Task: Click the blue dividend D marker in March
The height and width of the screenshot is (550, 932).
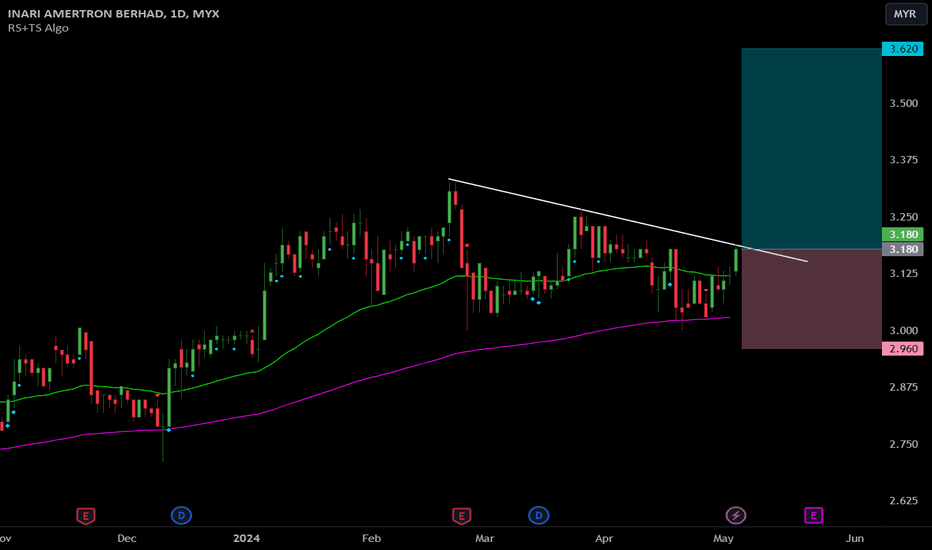Action: (x=539, y=515)
